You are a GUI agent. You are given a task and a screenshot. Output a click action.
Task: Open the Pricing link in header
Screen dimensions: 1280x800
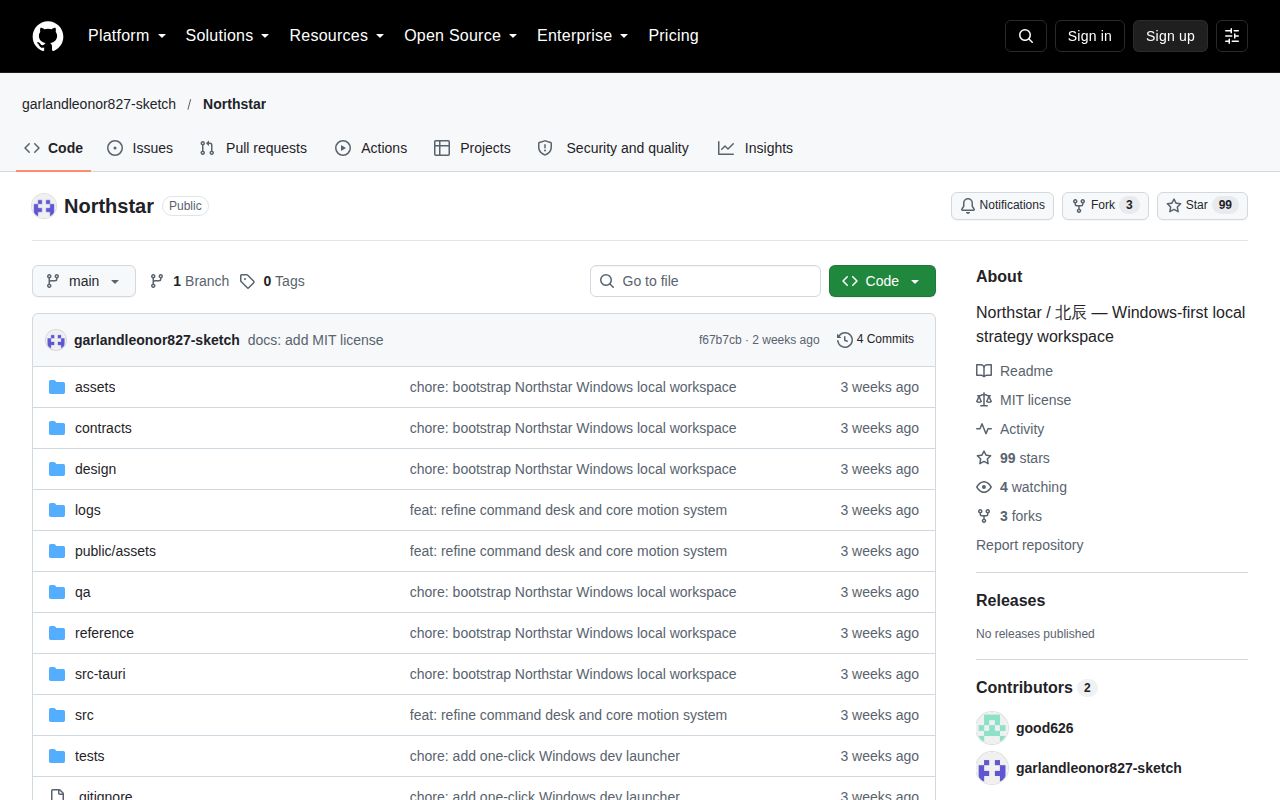pyautogui.click(x=673, y=36)
